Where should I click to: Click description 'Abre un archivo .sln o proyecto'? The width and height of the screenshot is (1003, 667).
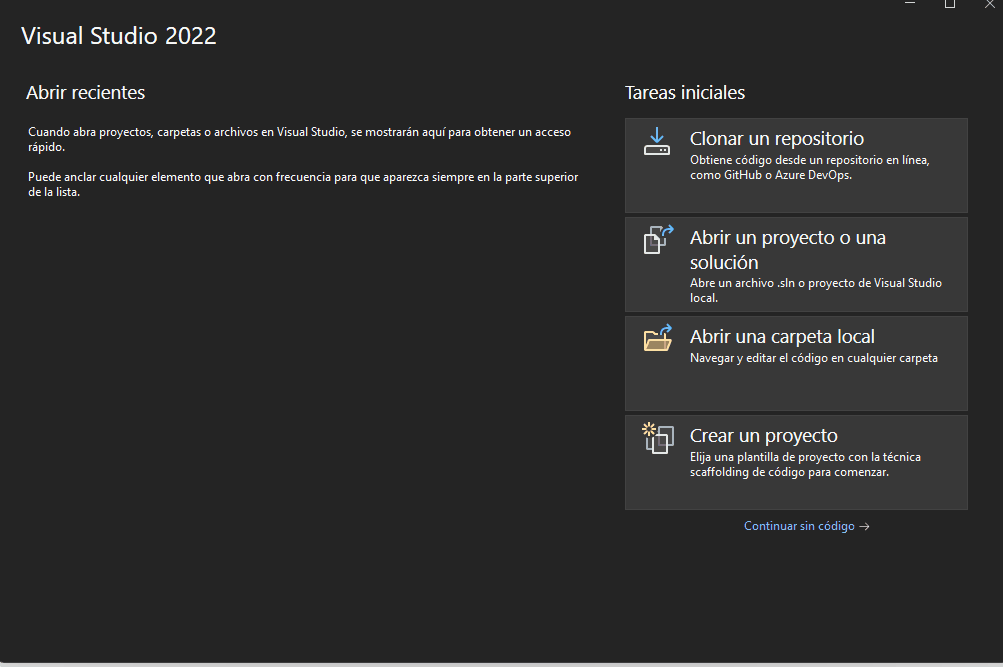[816, 290]
